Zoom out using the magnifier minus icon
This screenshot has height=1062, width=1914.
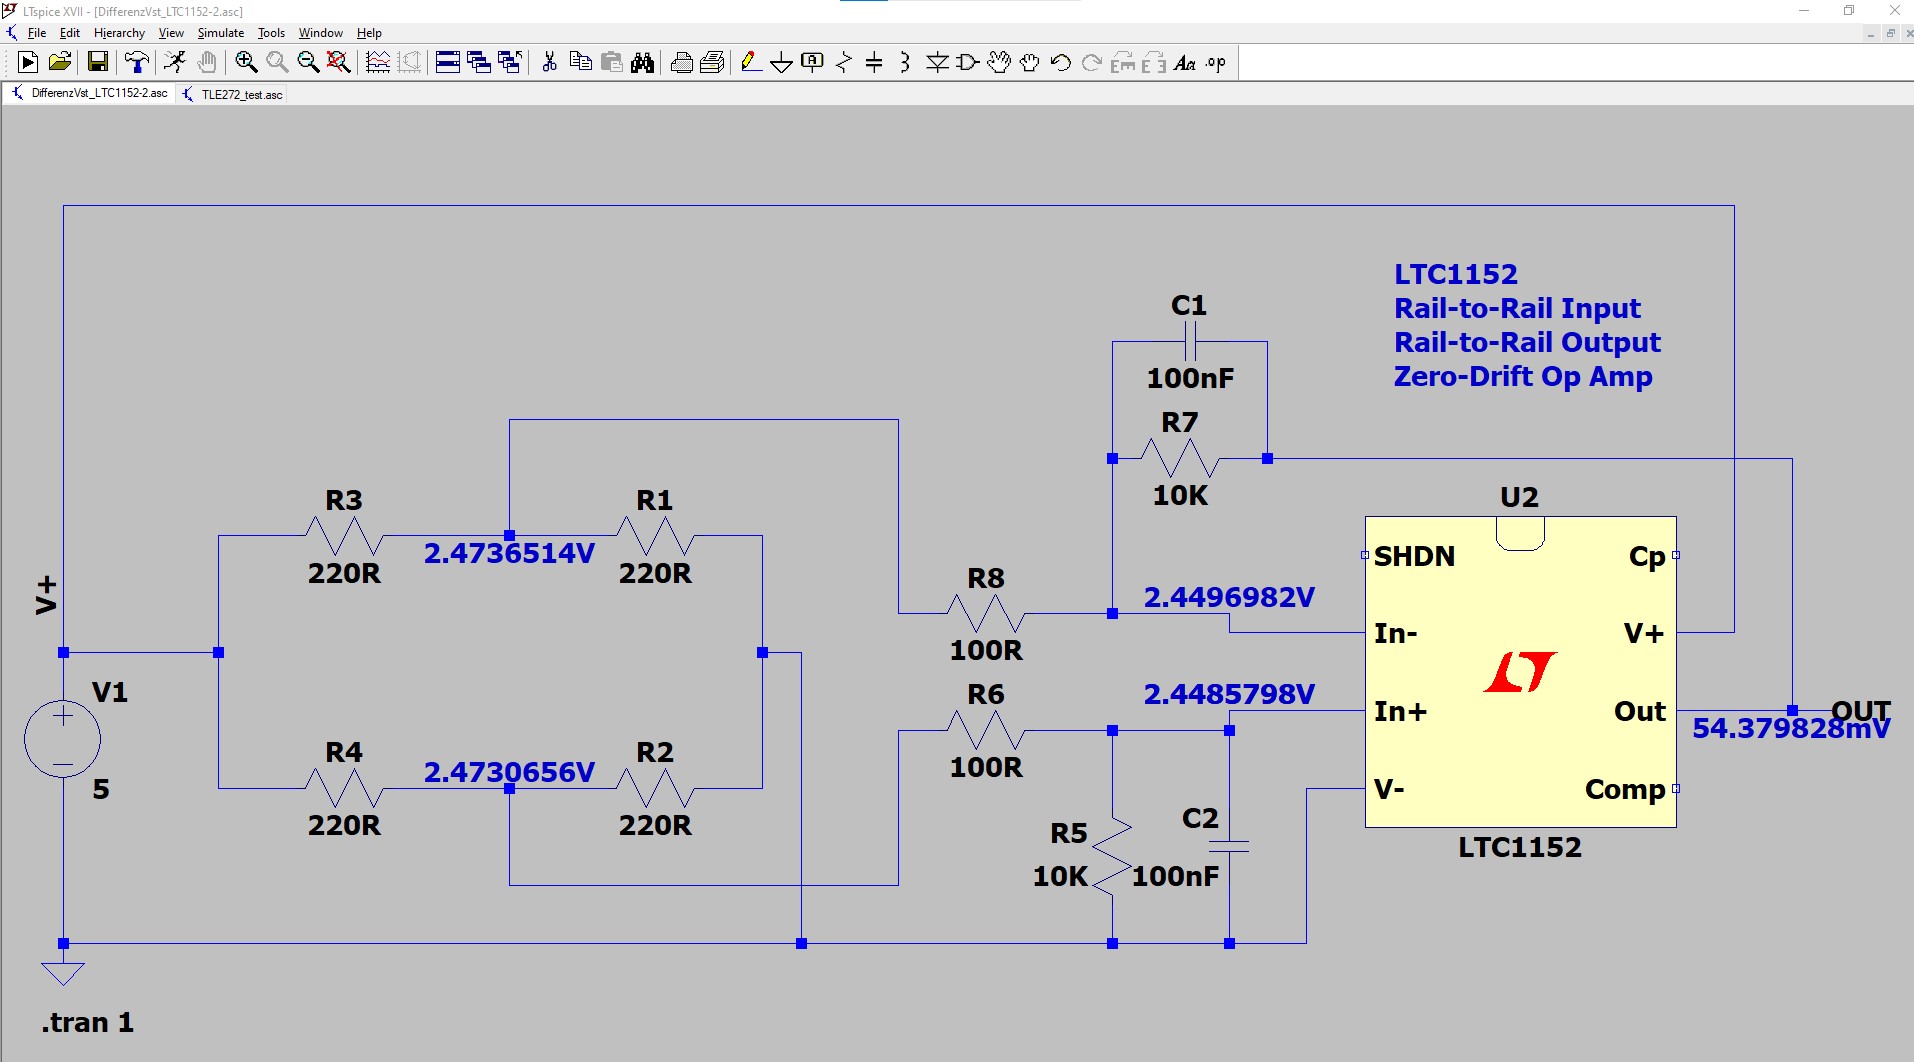point(308,63)
